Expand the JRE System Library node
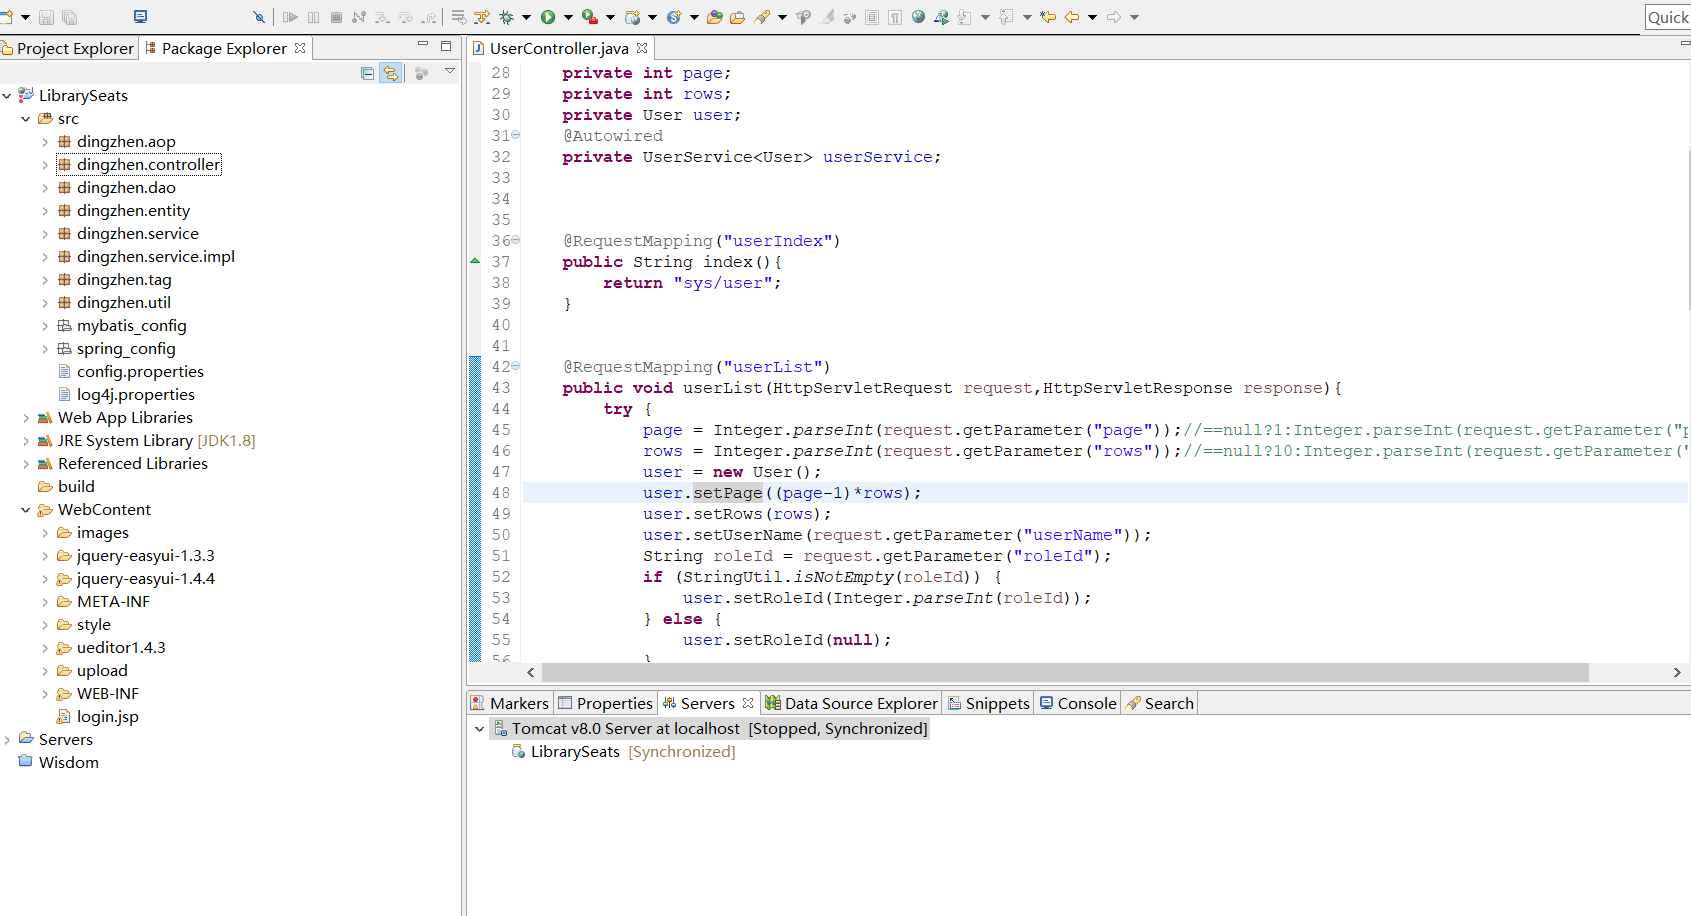This screenshot has height=916, width=1691. coord(26,441)
